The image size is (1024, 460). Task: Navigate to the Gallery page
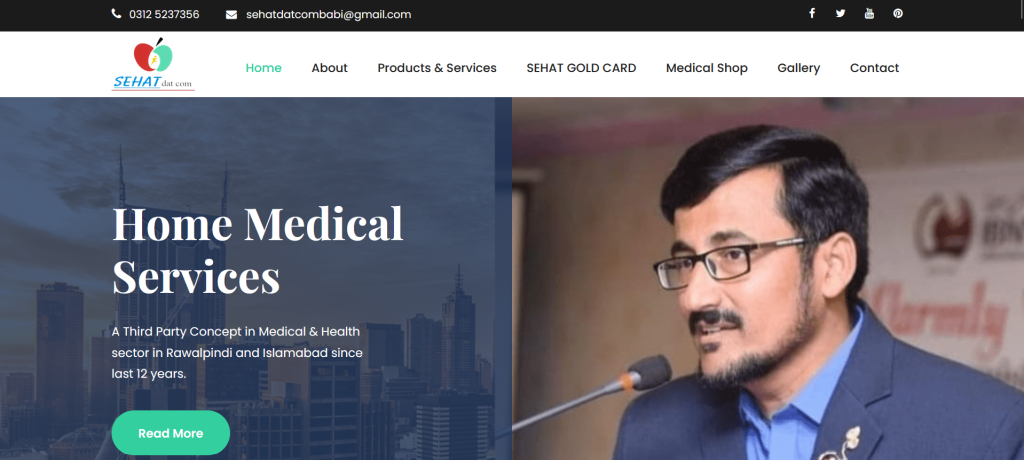799,68
